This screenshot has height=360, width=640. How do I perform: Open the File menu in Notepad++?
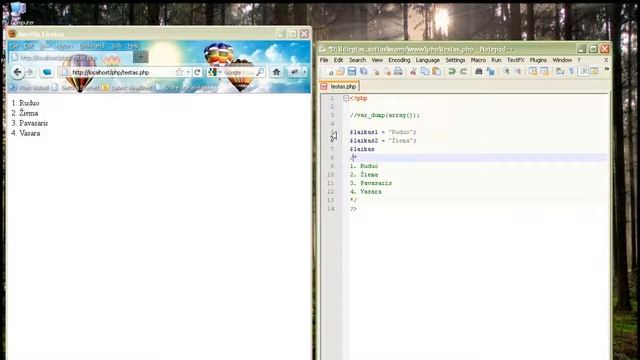(x=324, y=60)
